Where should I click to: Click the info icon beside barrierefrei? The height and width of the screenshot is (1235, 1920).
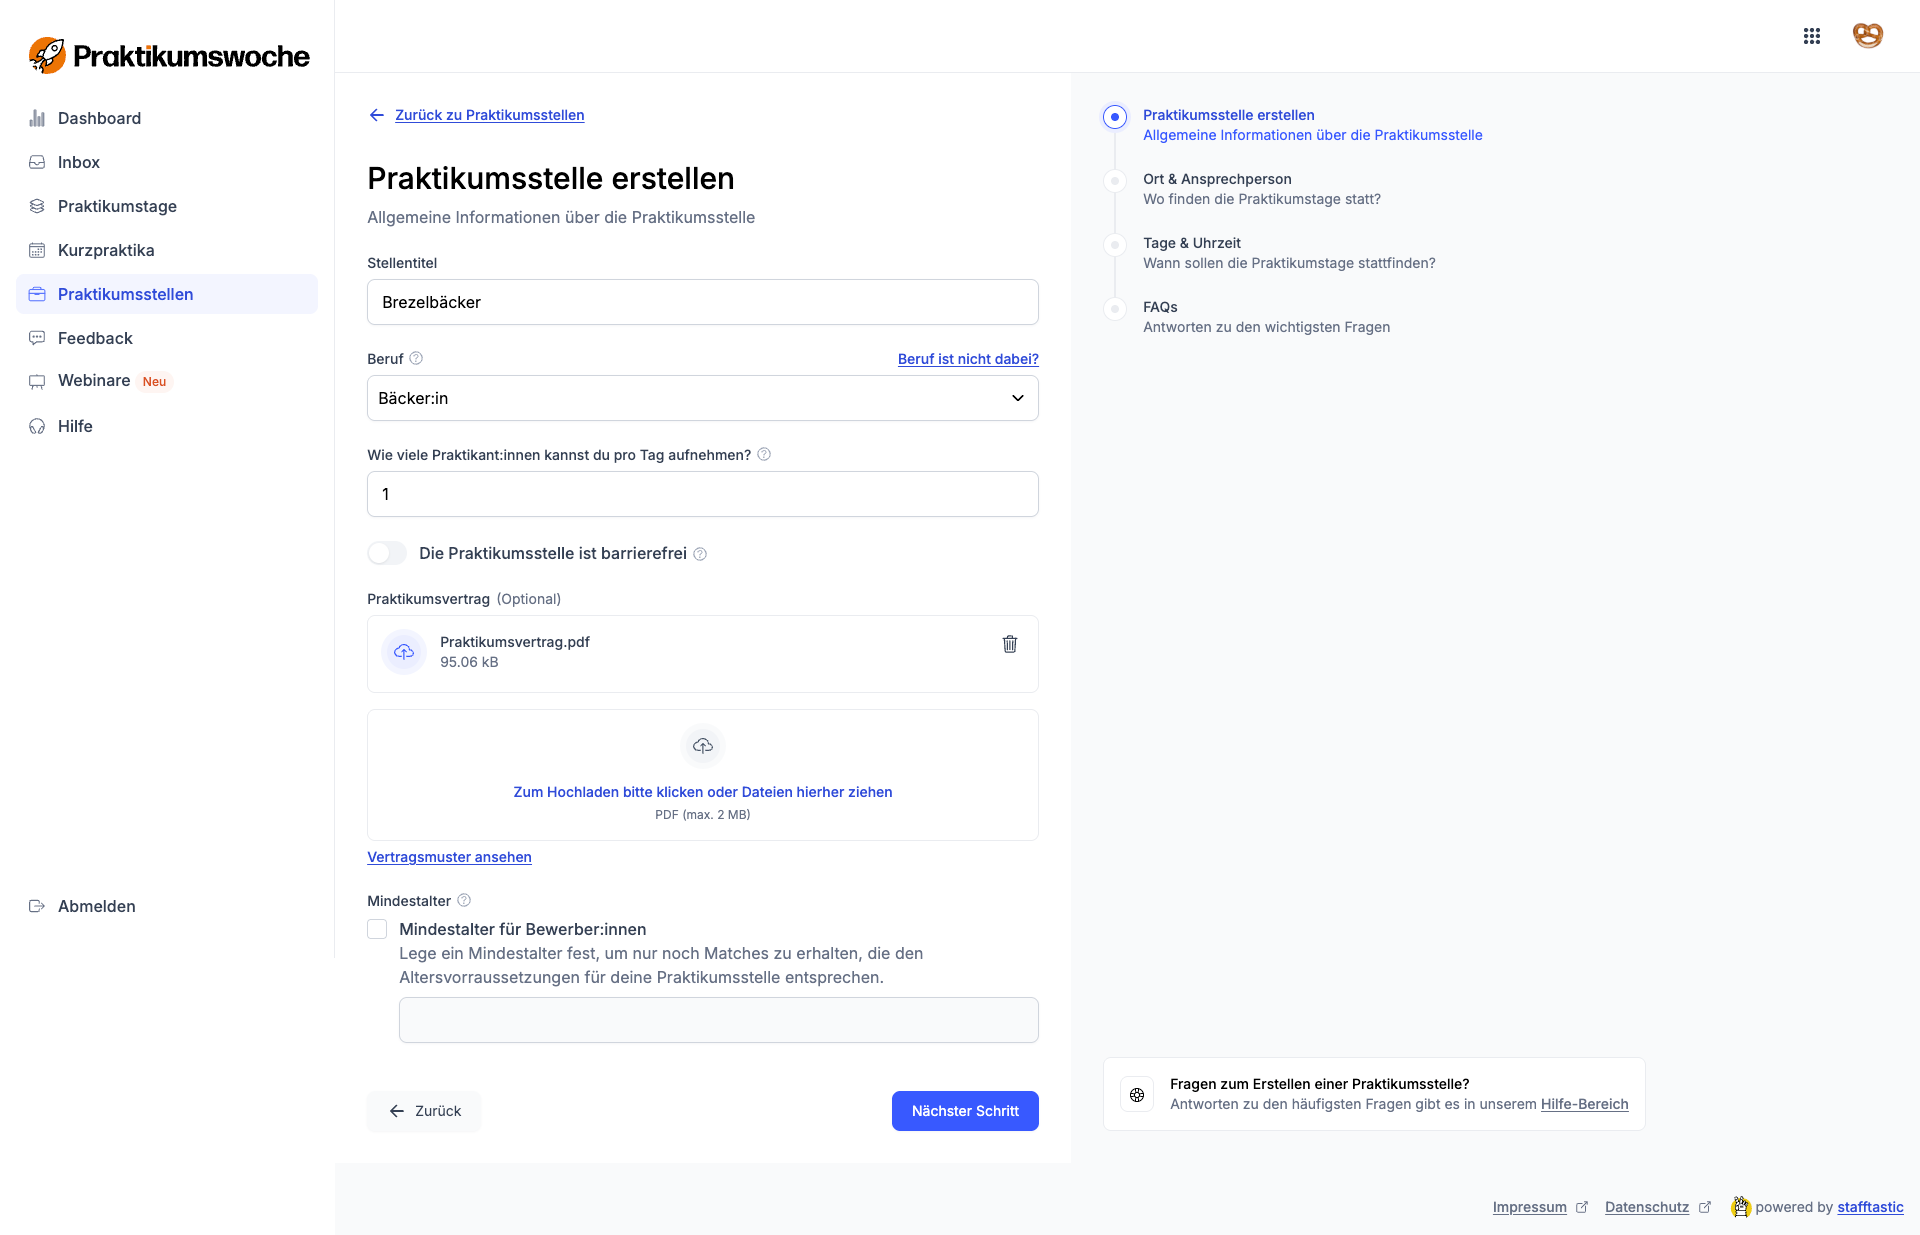[700, 554]
